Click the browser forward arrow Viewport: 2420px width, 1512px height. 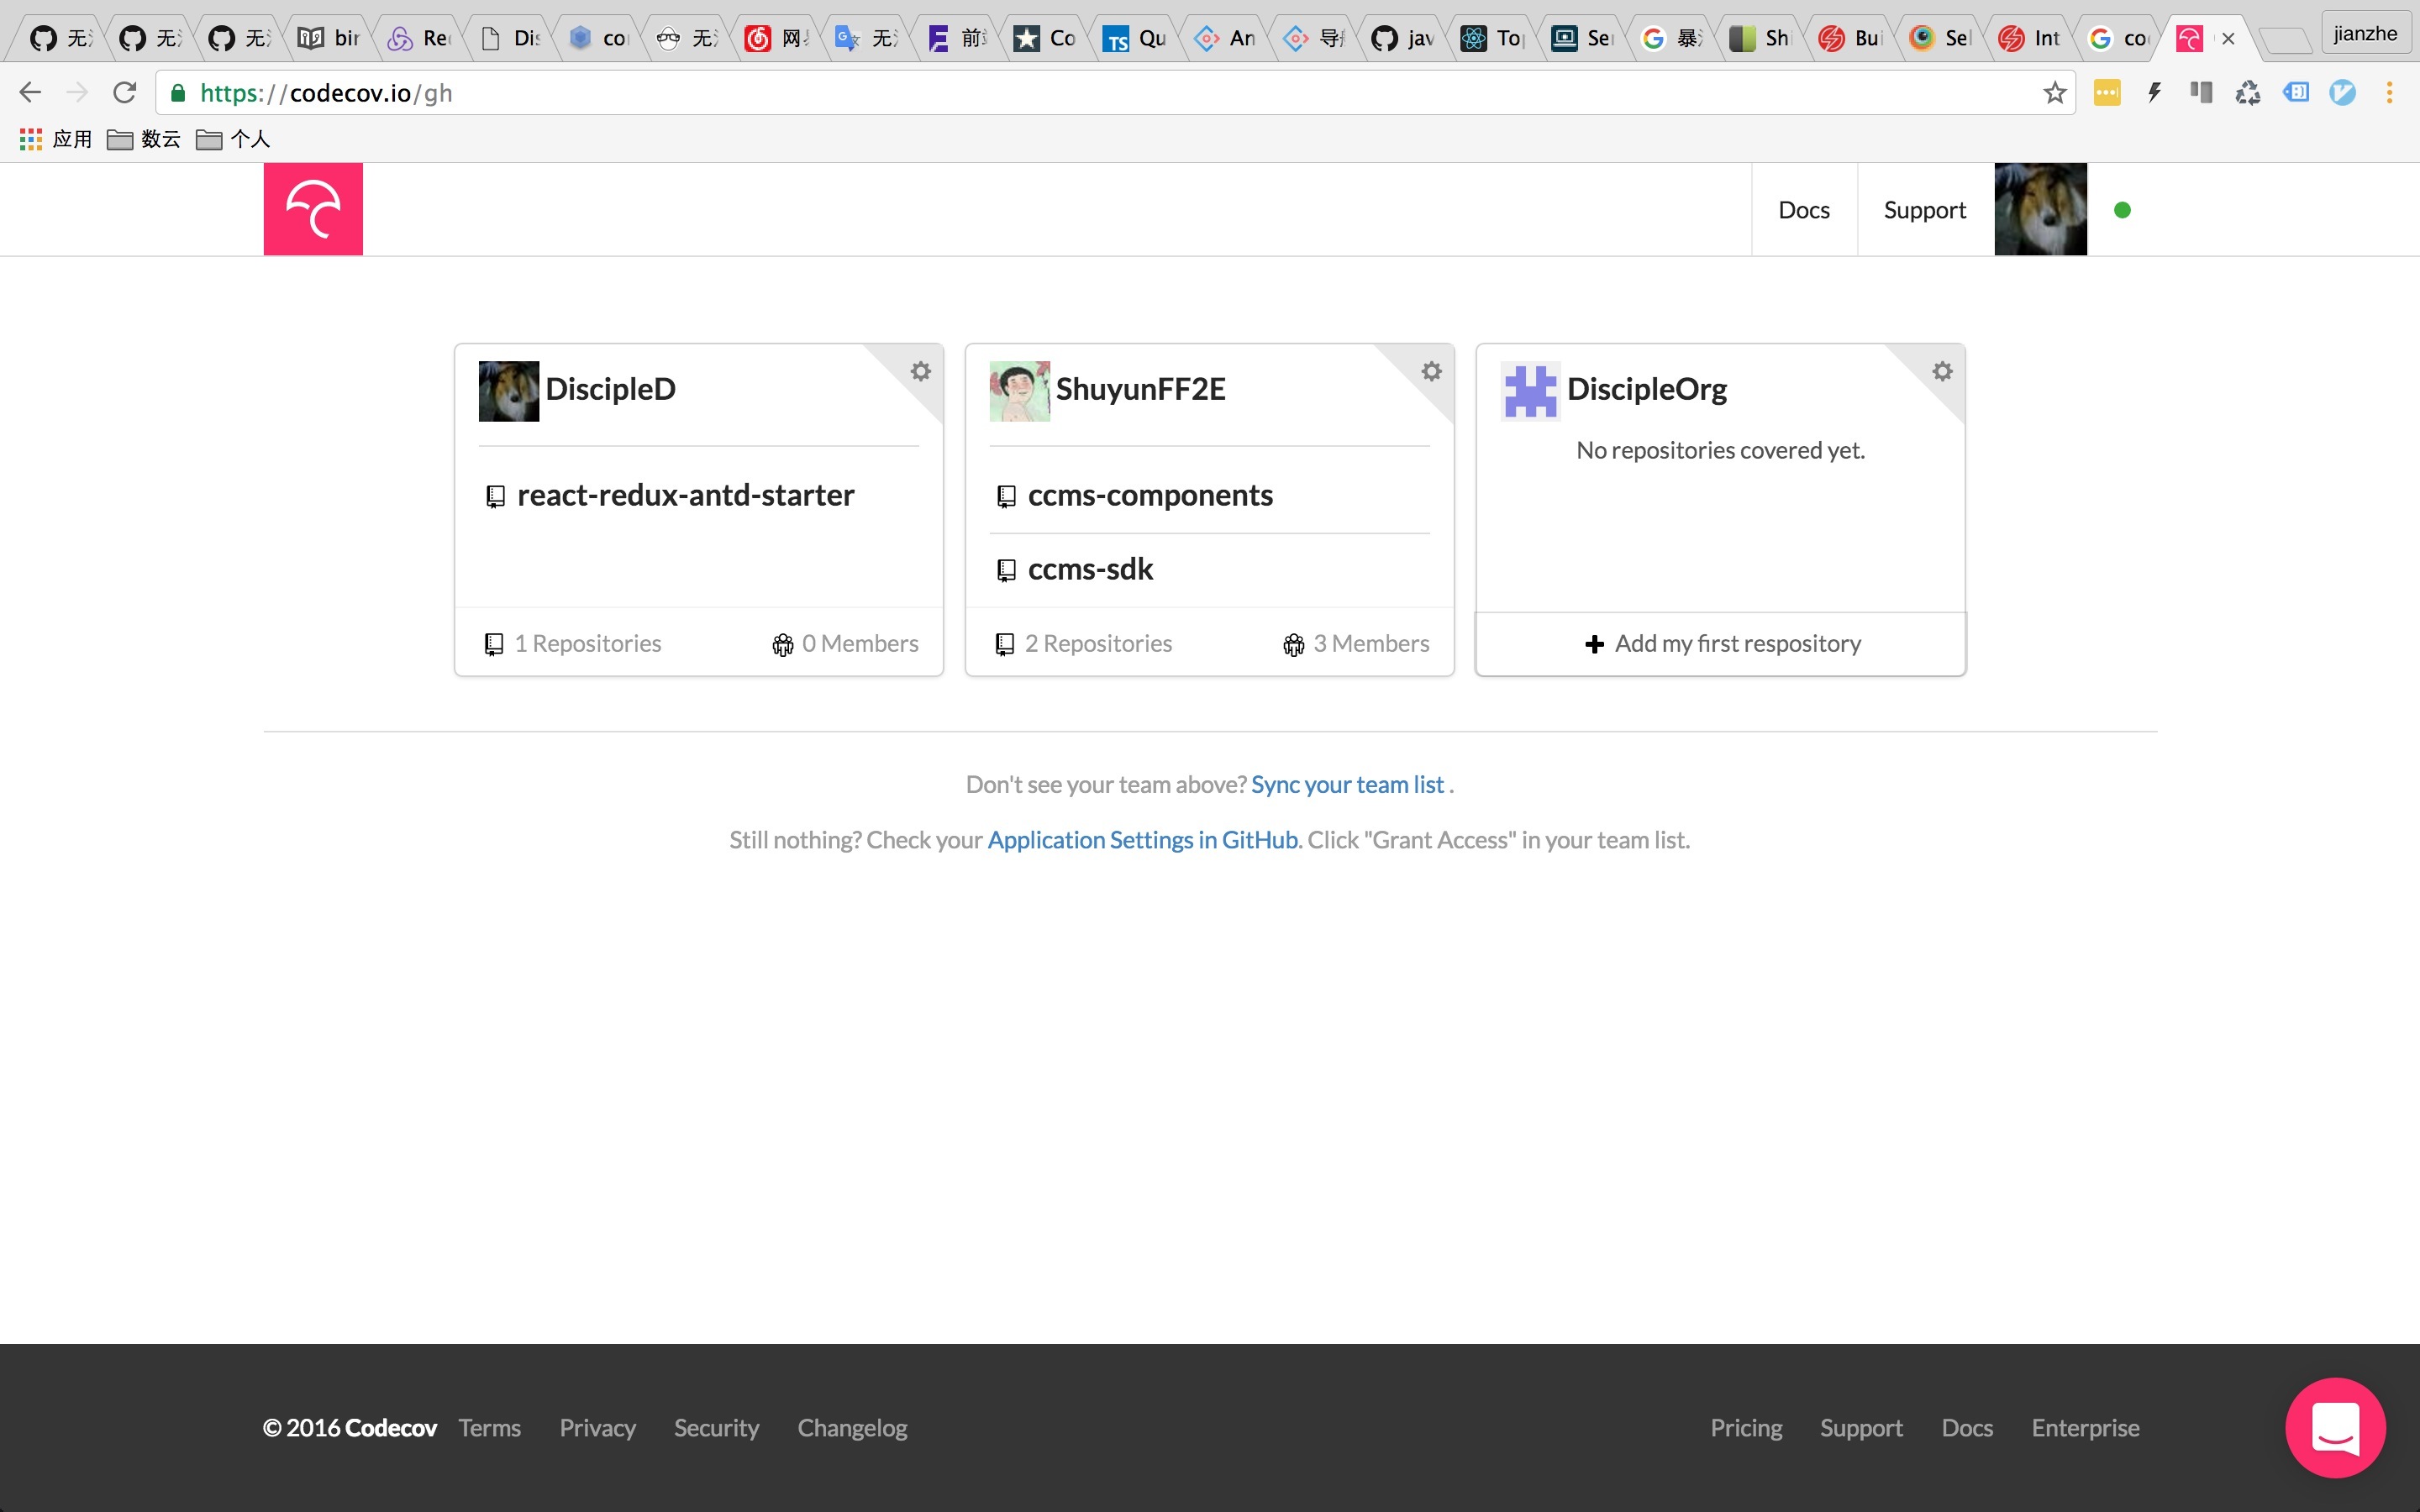77,93
